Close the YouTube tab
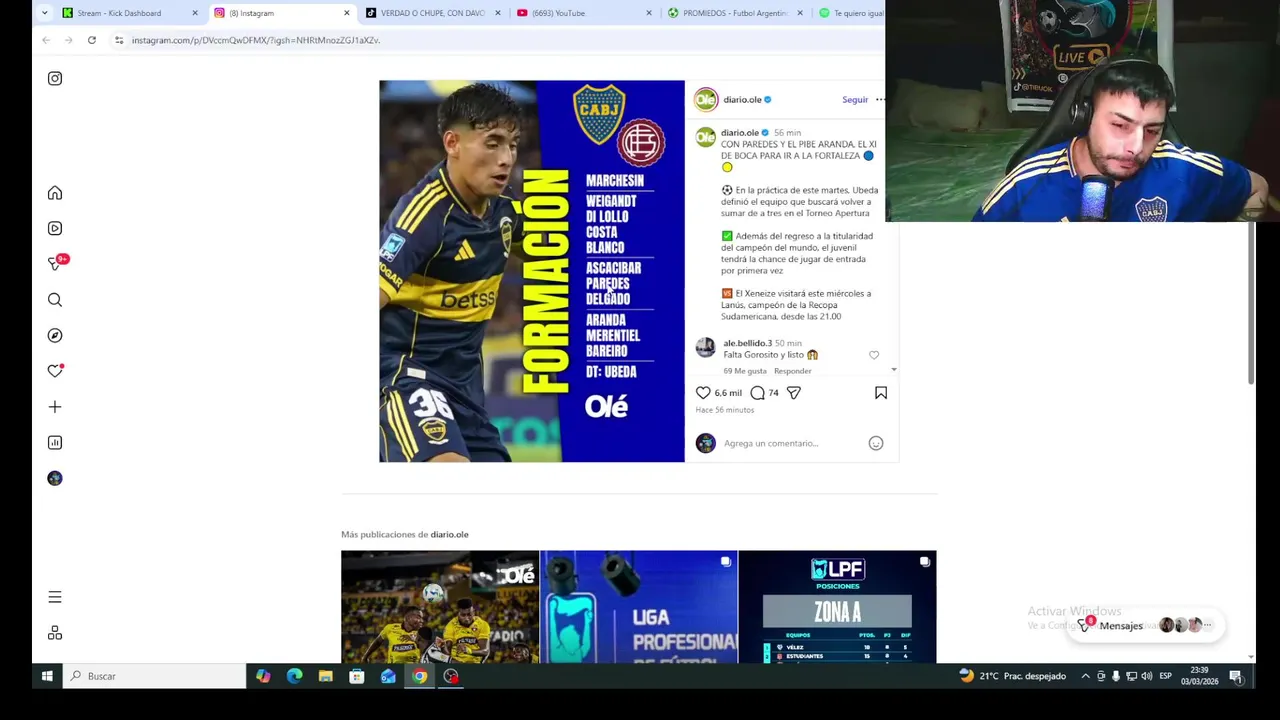 coord(649,13)
